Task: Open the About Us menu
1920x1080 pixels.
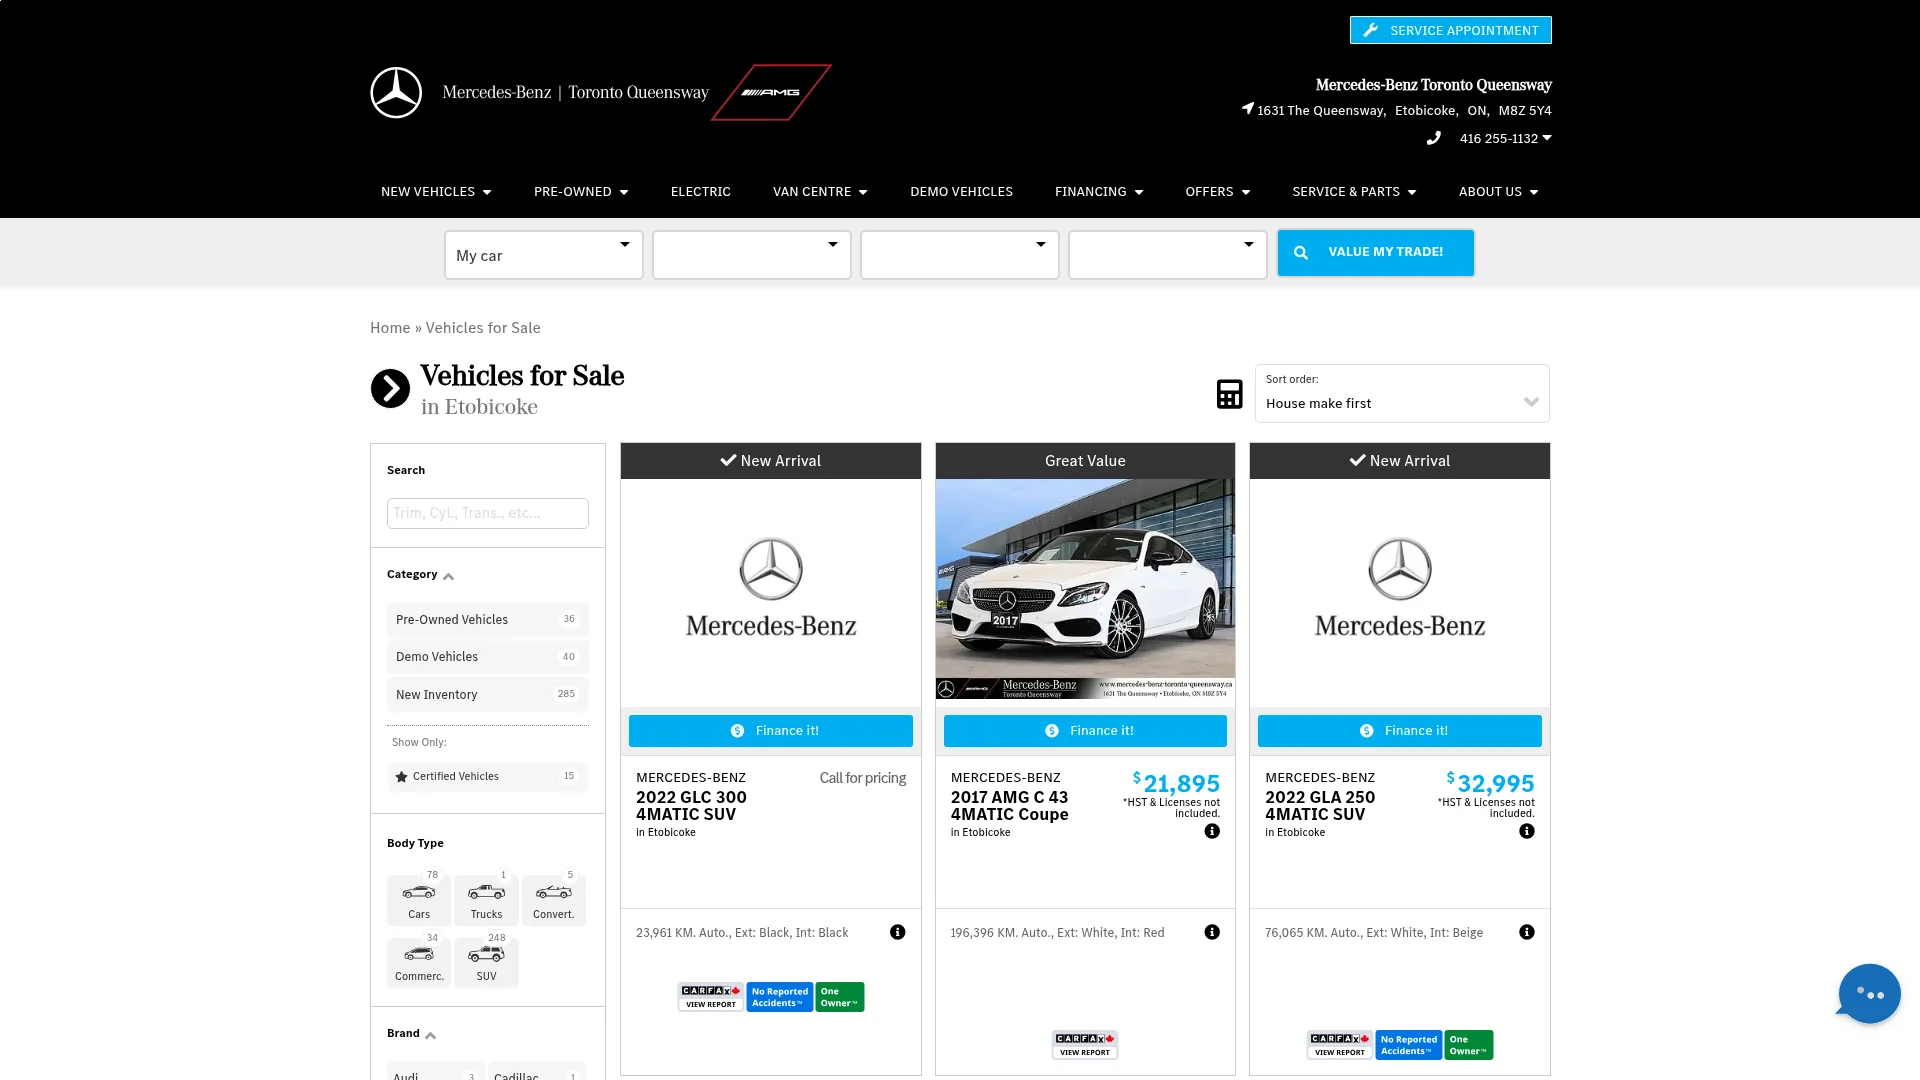Action: pyautogui.click(x=1498, y=191)
